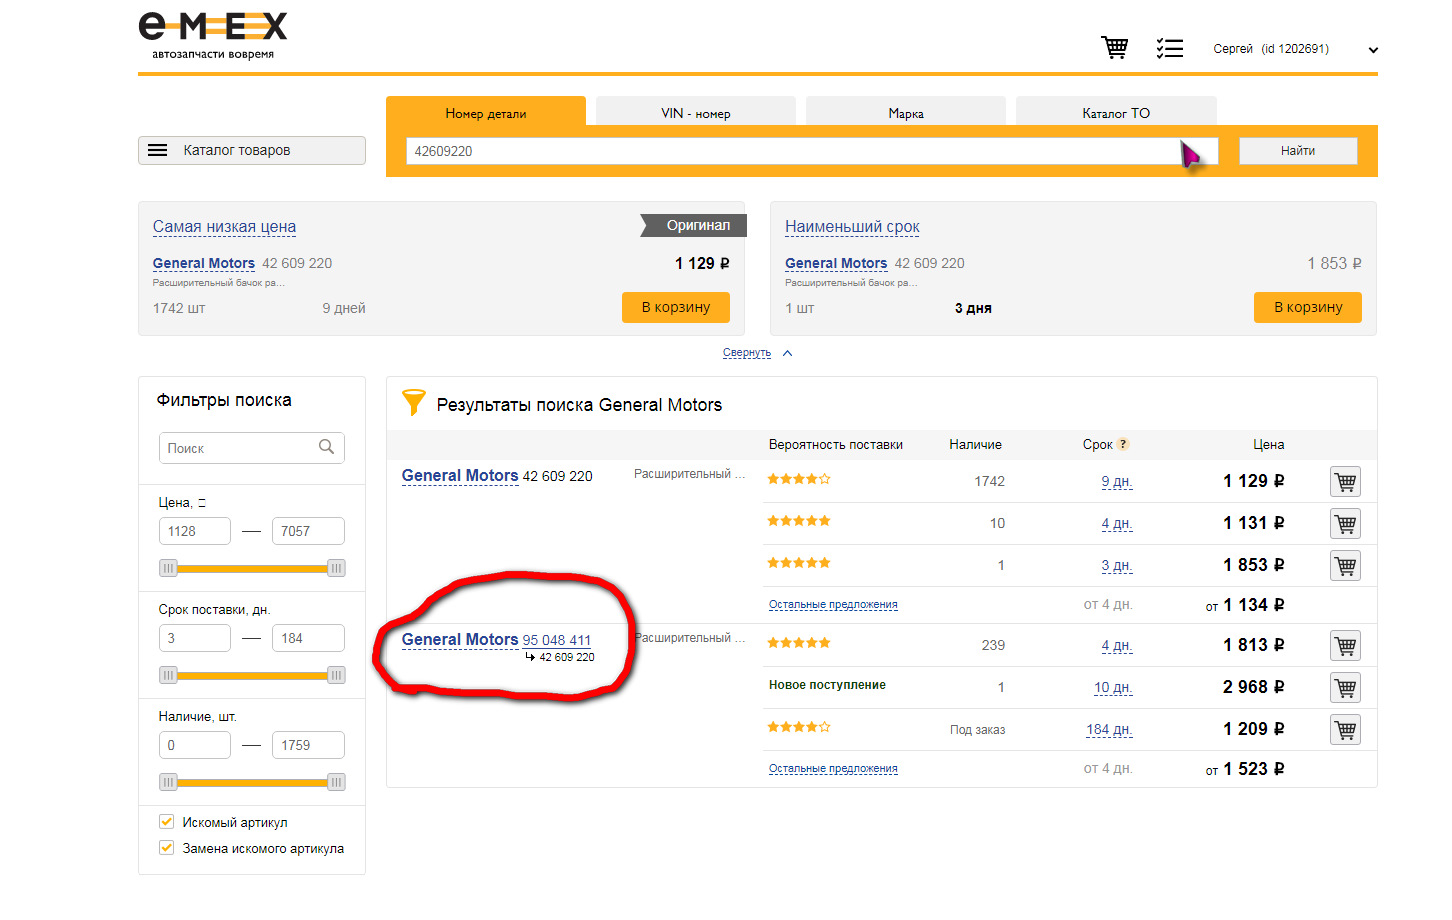
Task: Click the magnifier icon in filter search
Action: (326, 447)
